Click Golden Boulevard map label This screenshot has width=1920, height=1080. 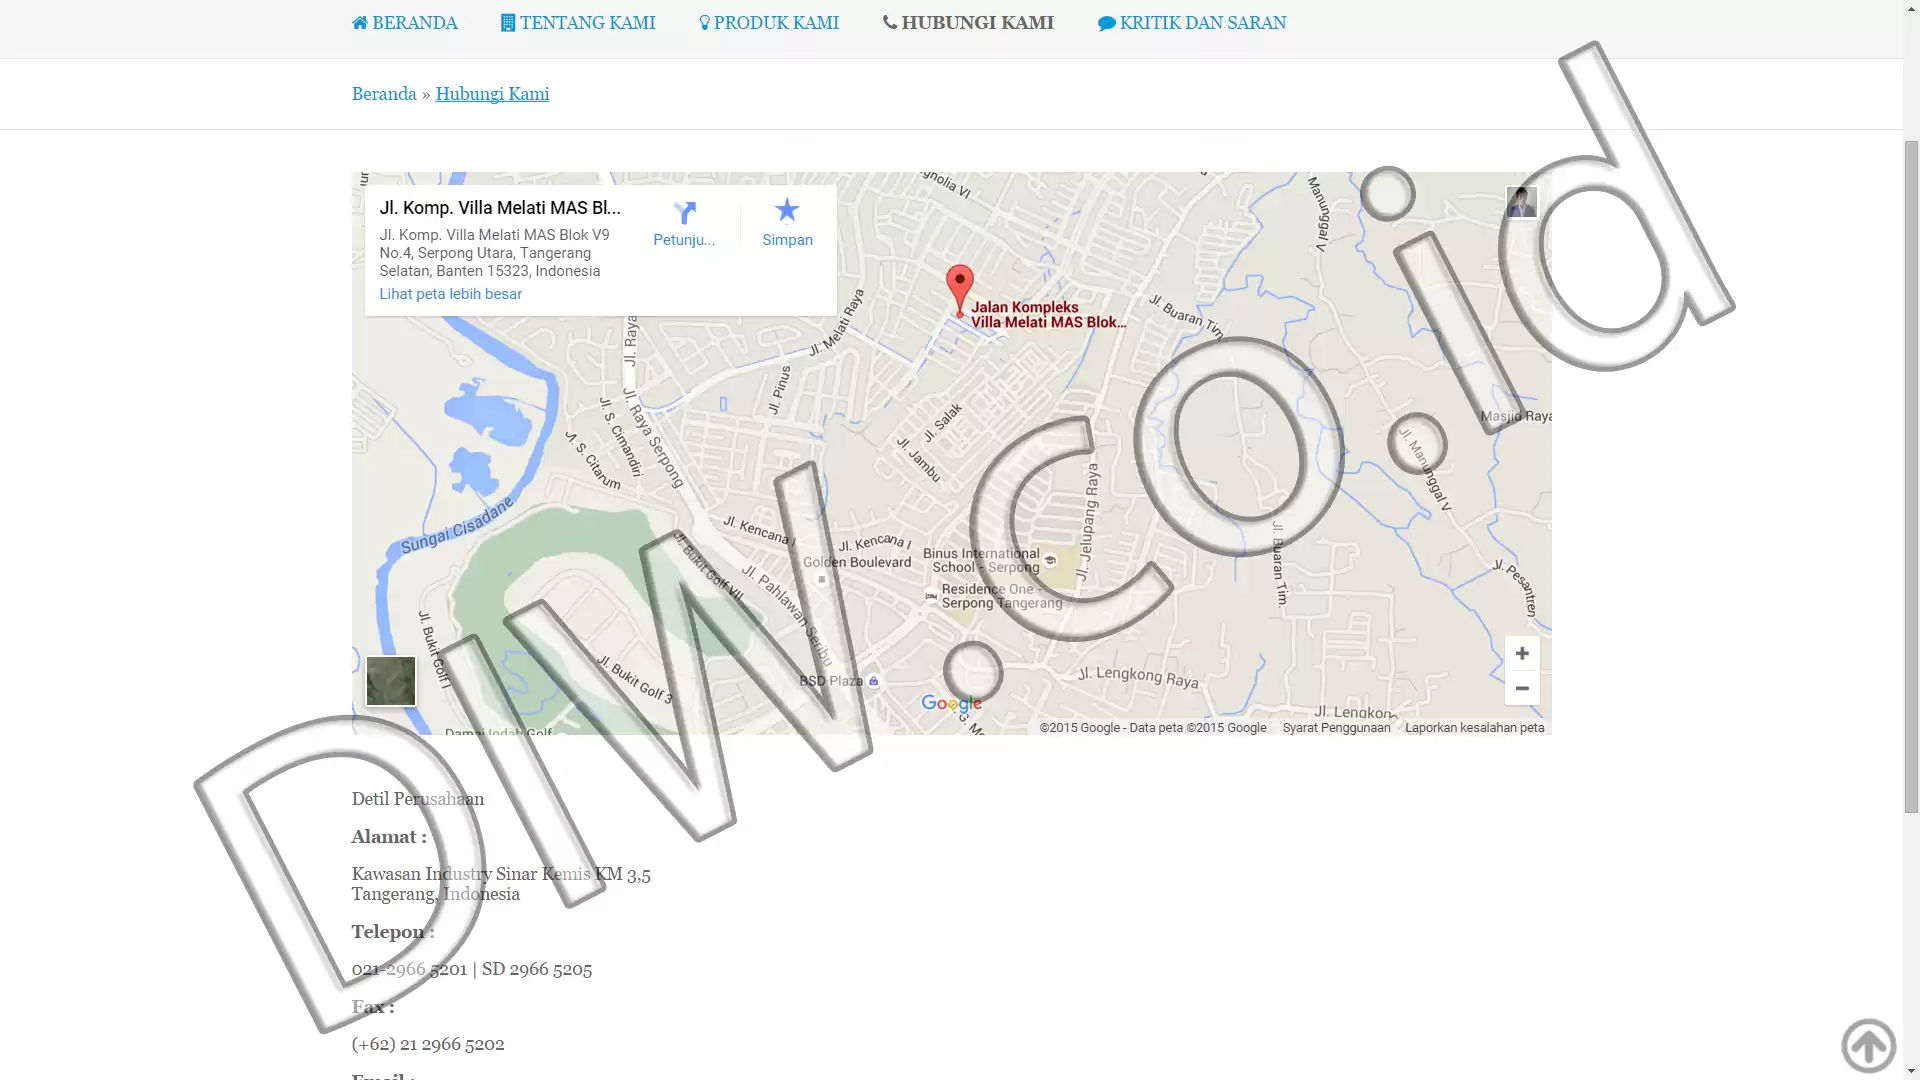point(857,562)
